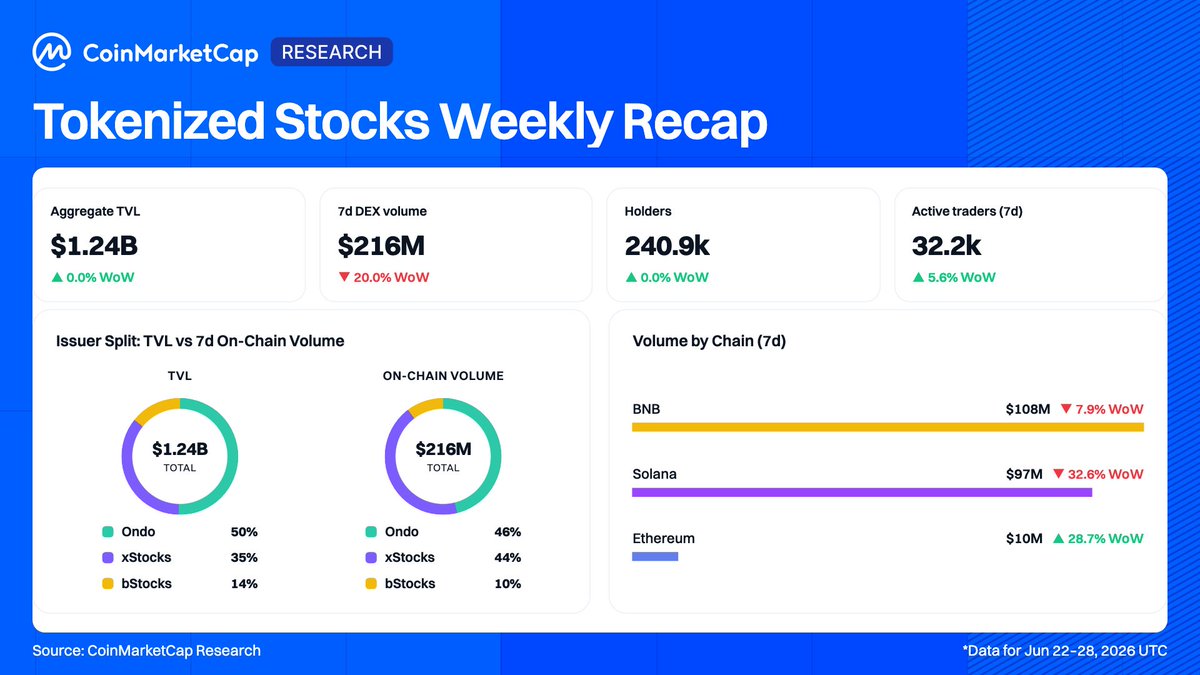
Task: Click the ON-CHAIN VOLUME chart label
Action: 443,376
